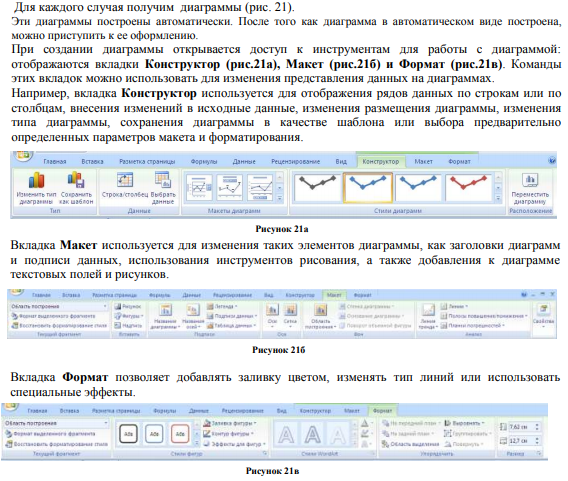Open Таблица данных dropdown
The width and height of the screenshot is (568, 481).
tap(231, 326)
